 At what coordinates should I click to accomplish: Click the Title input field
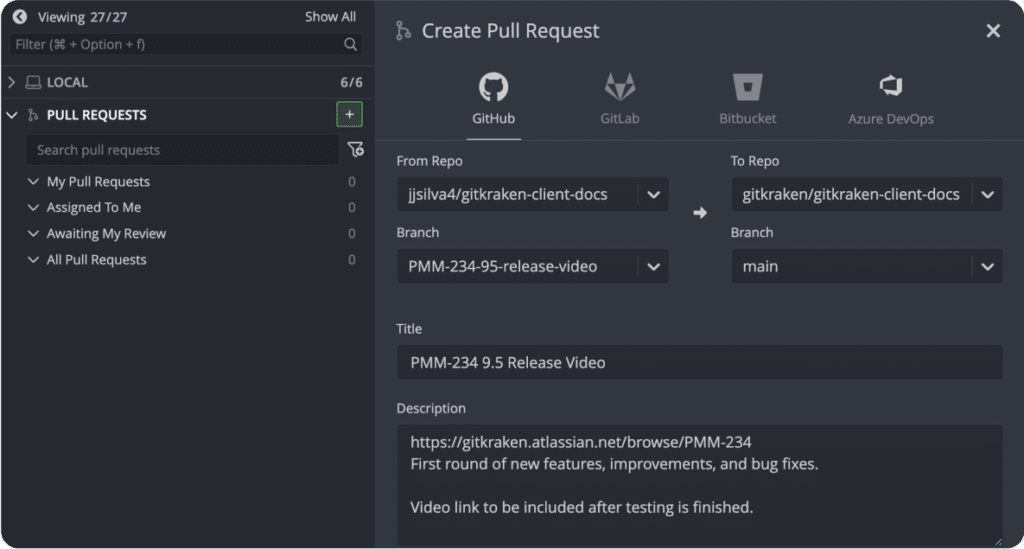point(699,362)
